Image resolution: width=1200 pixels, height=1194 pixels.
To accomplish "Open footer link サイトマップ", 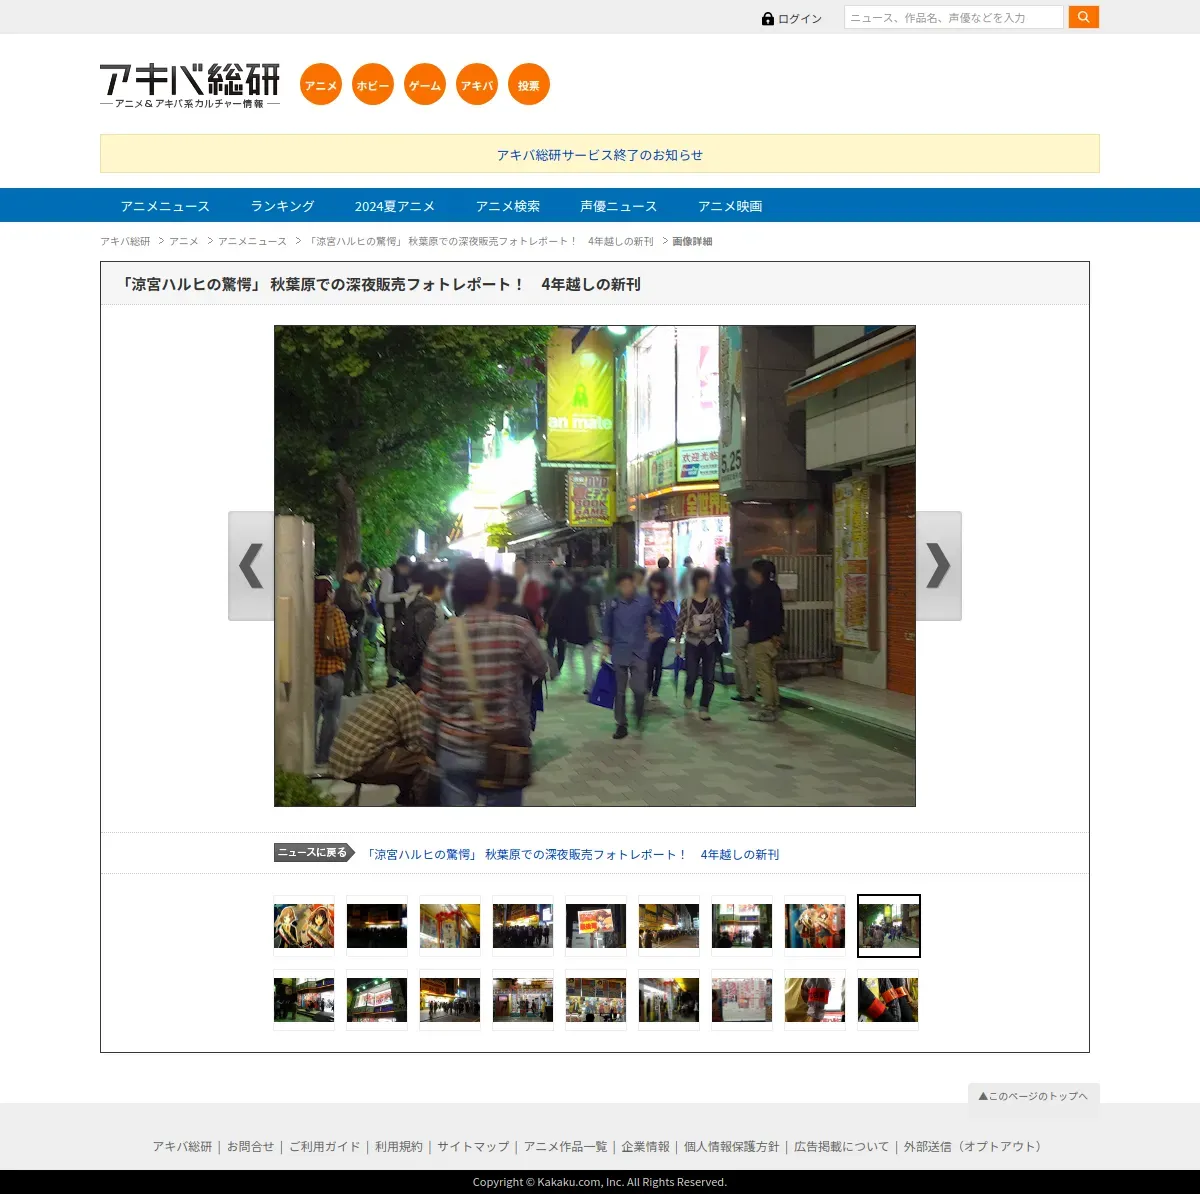I will click(473, 1146).
